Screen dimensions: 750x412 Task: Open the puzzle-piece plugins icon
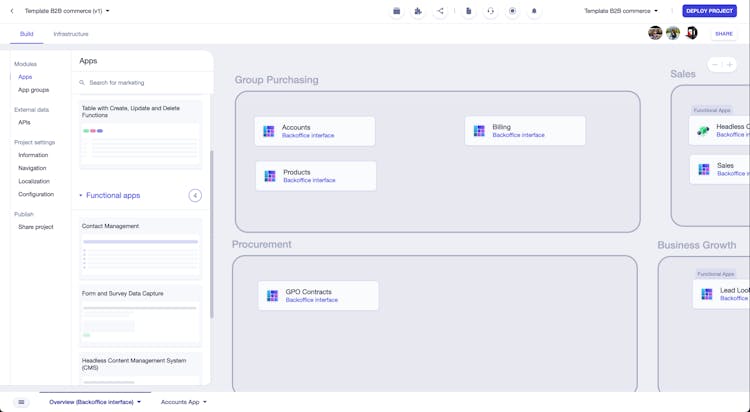point(418,11)
